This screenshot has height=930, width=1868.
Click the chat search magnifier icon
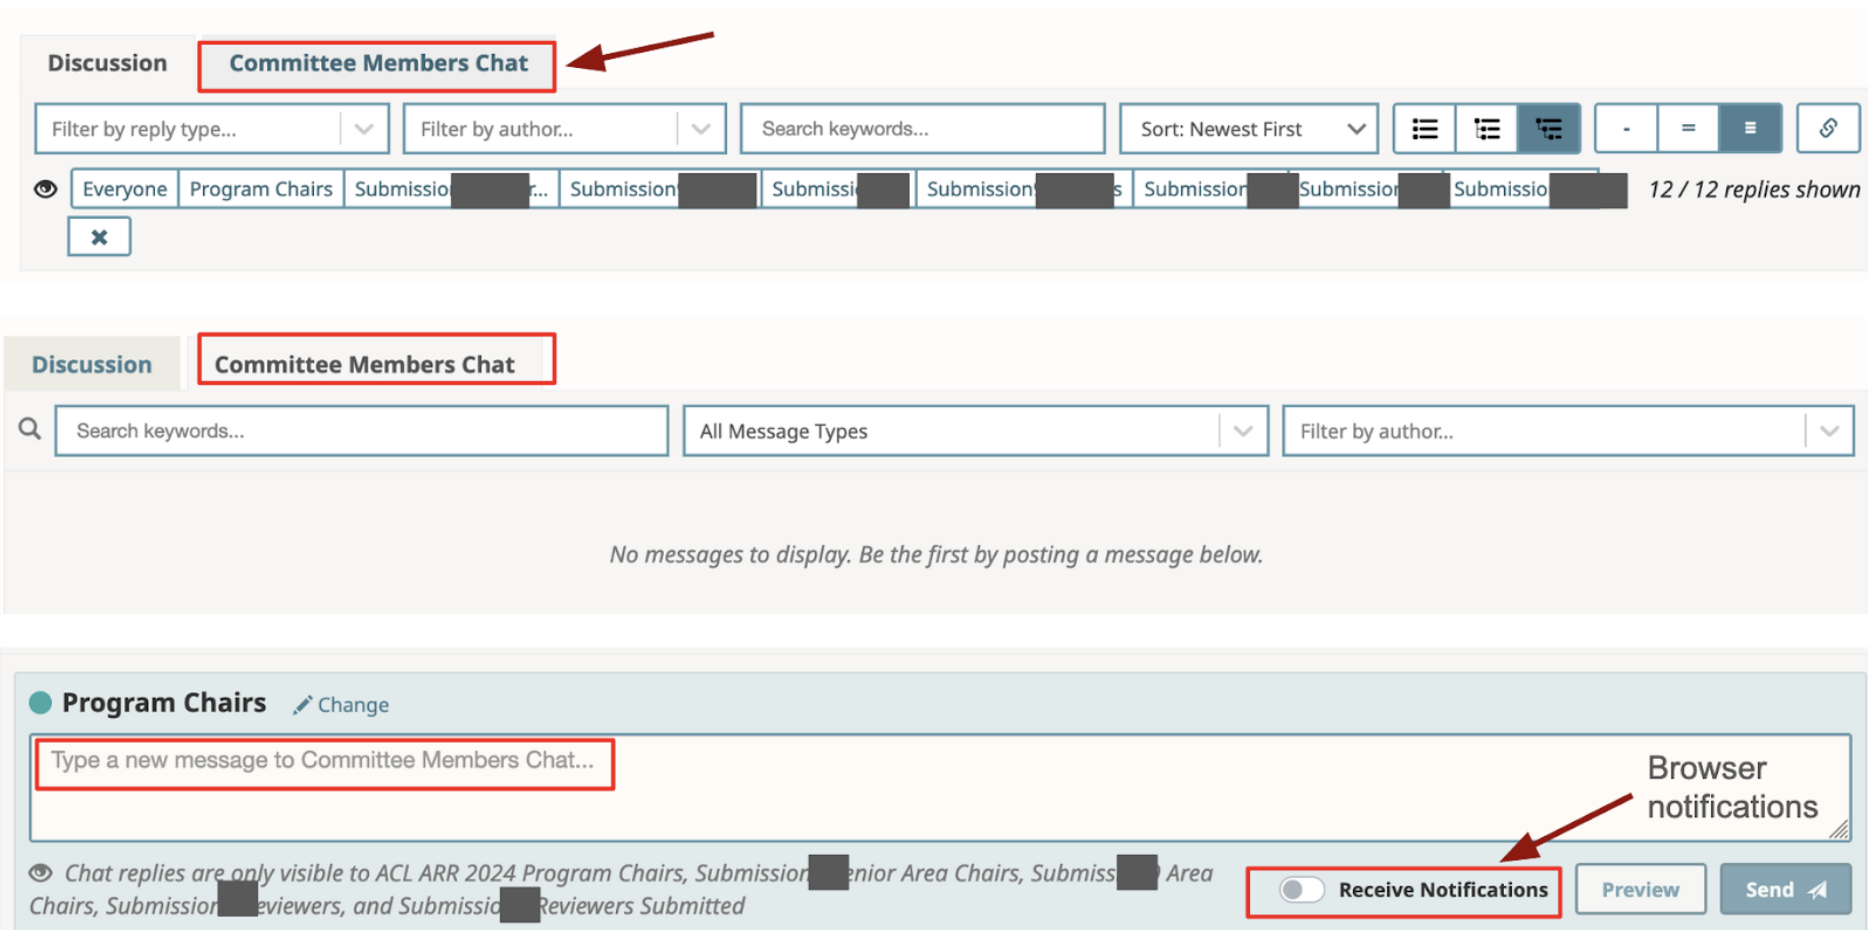pos(30,430)
